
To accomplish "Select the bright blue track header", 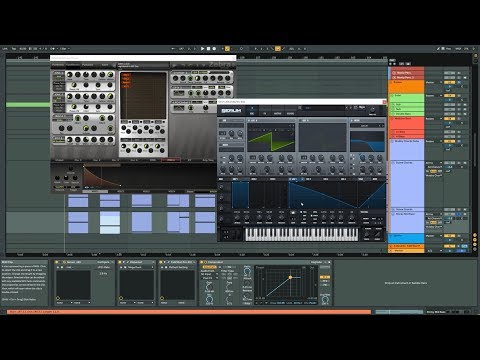I will pyautogui.click(x=406, y=238).
